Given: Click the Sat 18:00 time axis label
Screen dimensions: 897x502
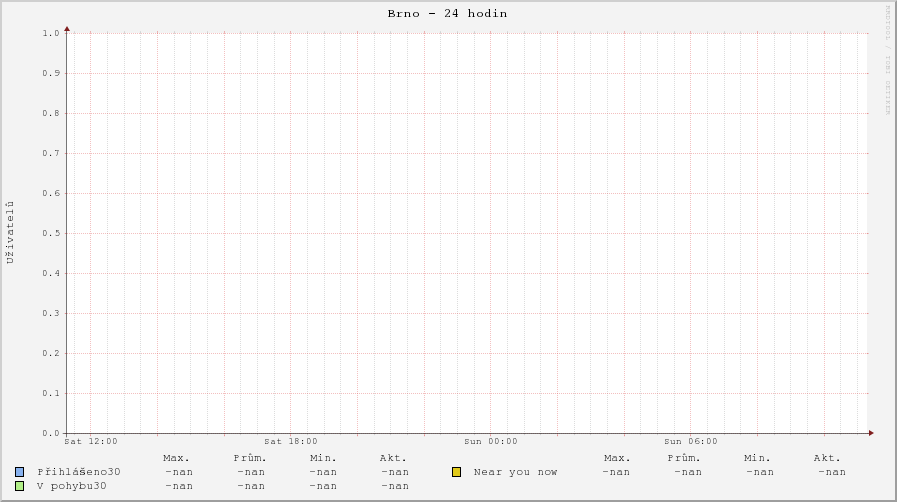Looking at the screenshot, I should point(290,441).
